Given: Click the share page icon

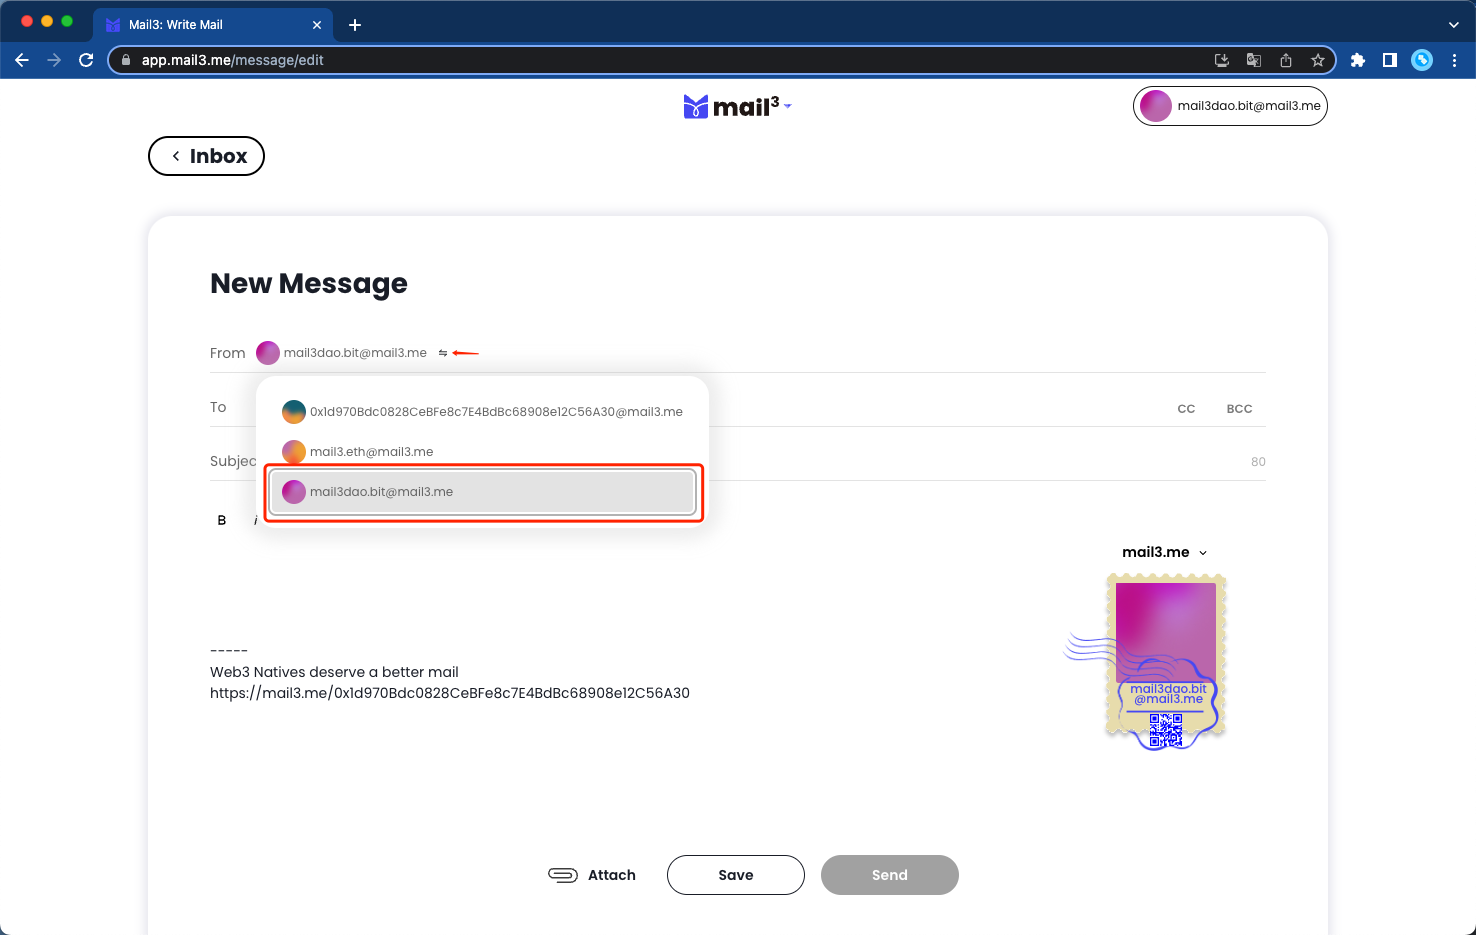Looking at the screenshot, I should [x=1286, y=60].
